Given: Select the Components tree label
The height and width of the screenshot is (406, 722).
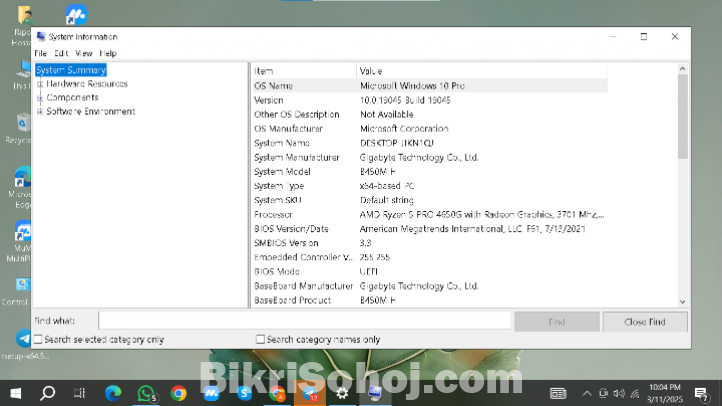Looking at the screenshot, I should click(x=72, y=98).
